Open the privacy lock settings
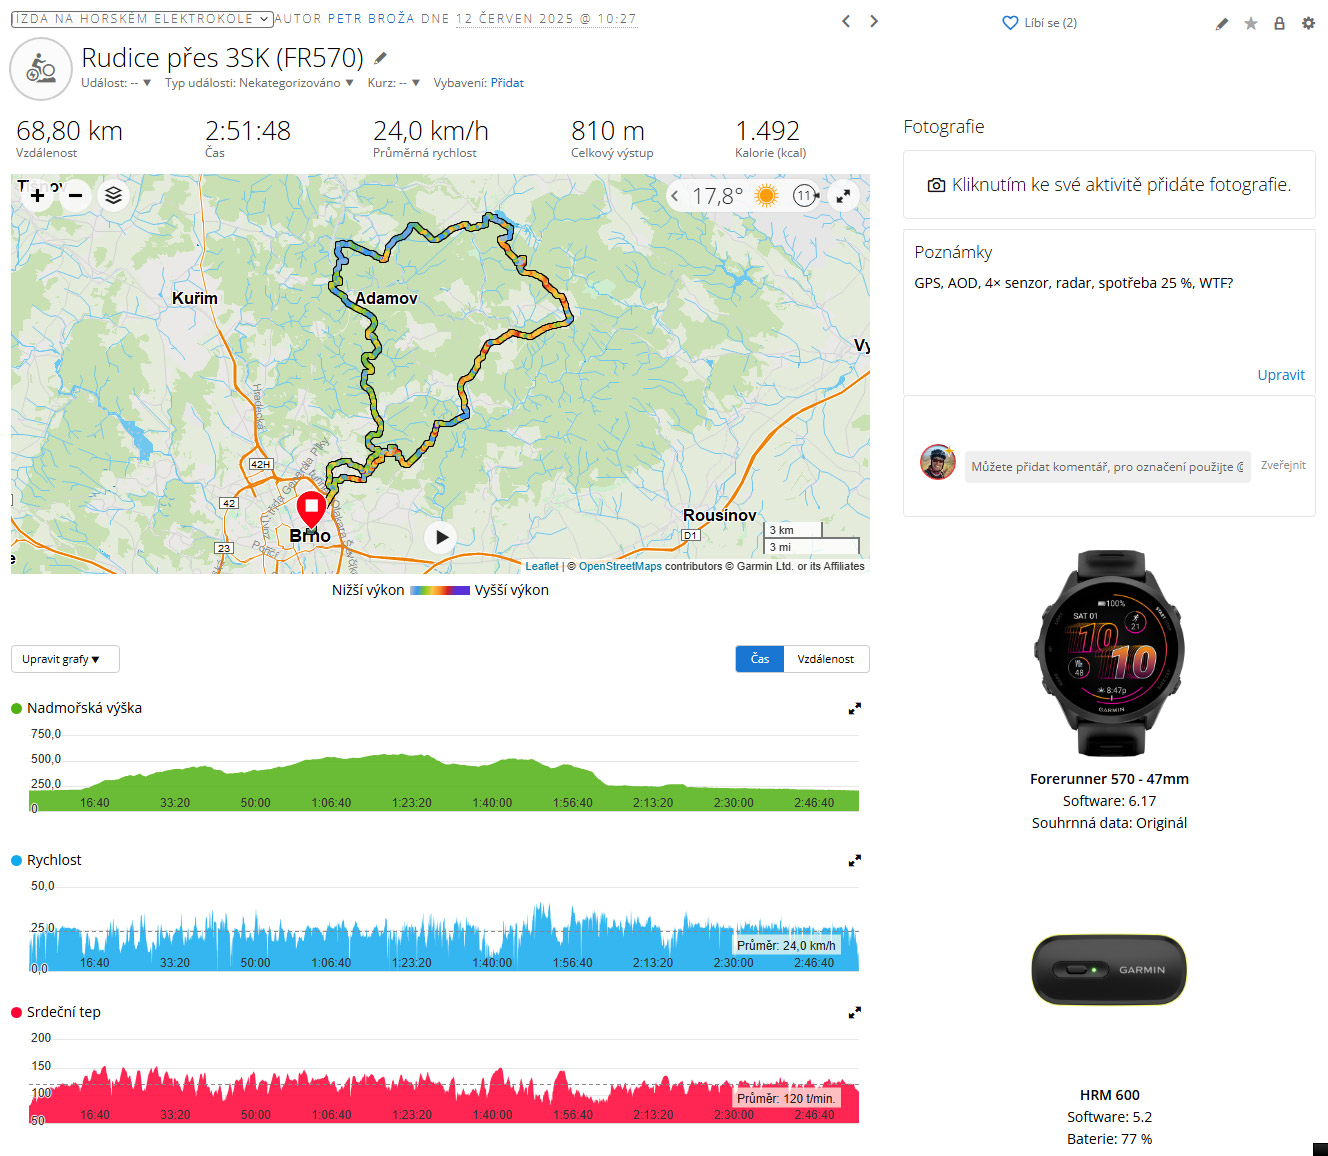 click(1279, 23)
